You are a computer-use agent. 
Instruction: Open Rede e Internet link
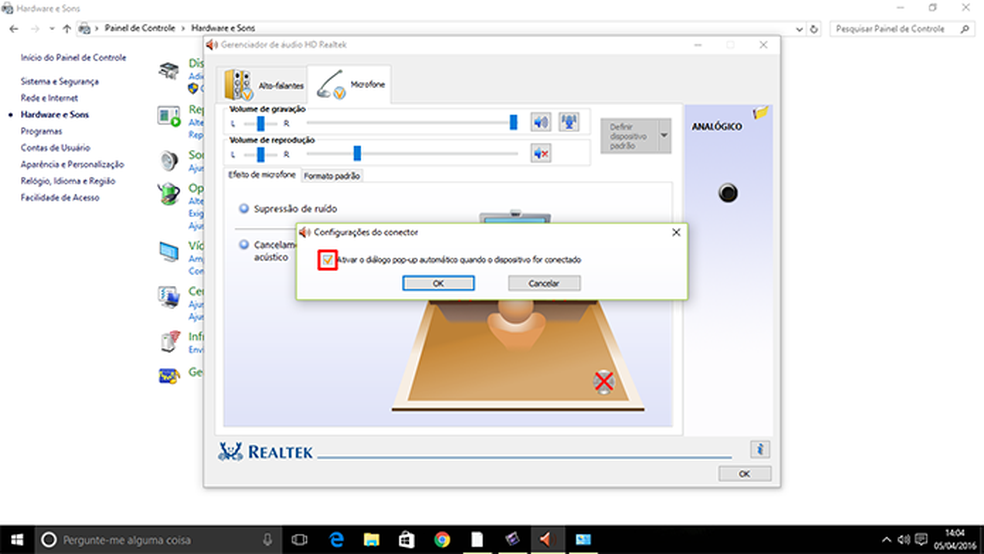(x=49, y=98)
